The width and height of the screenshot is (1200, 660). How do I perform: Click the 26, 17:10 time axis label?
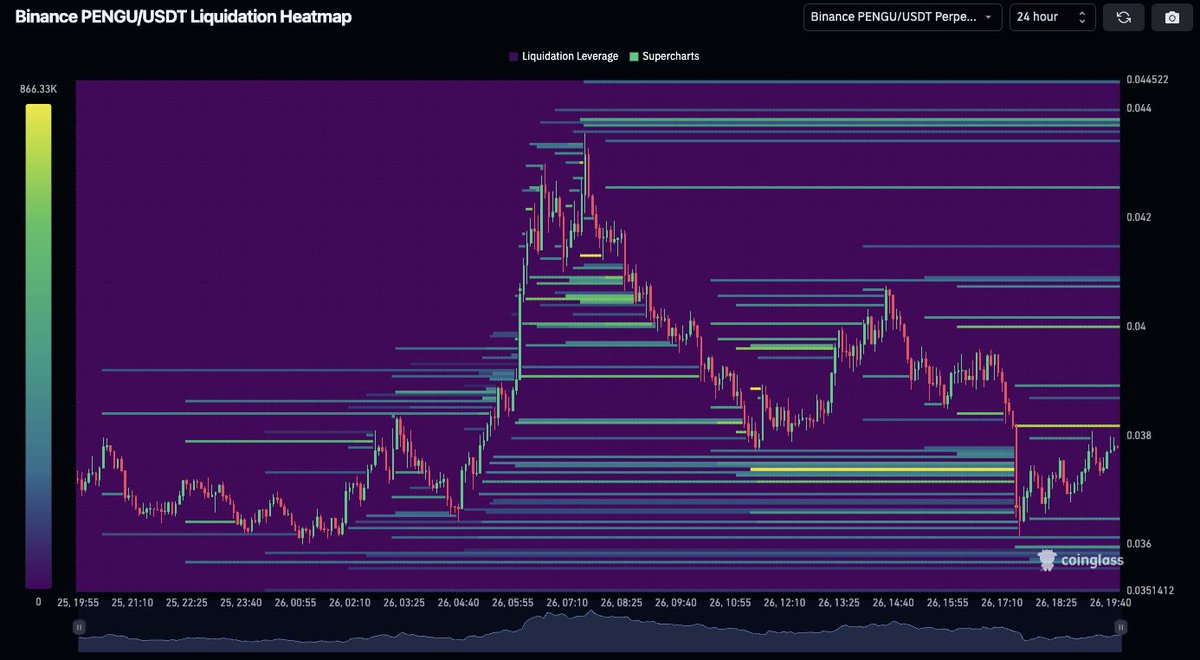pyautogui.click(x=1001, y=603)
